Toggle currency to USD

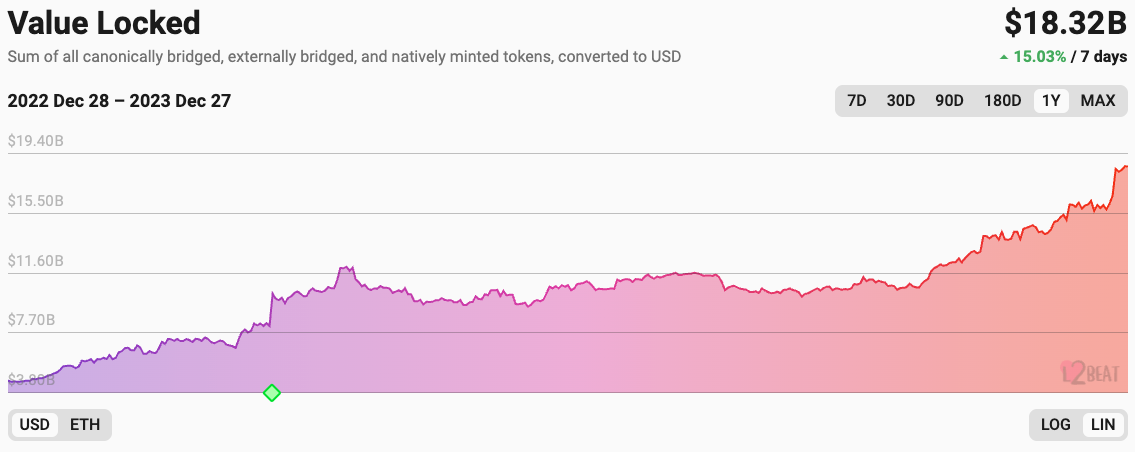coord(35,425)
